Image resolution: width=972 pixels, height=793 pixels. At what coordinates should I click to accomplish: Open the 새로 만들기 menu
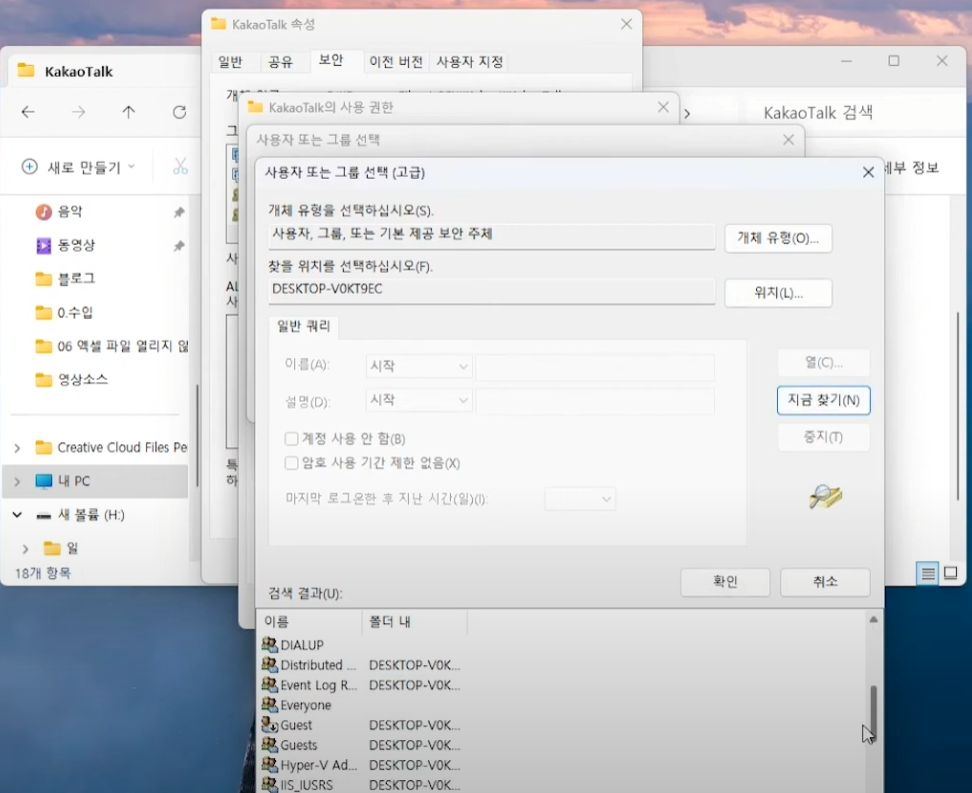(78, 167)
